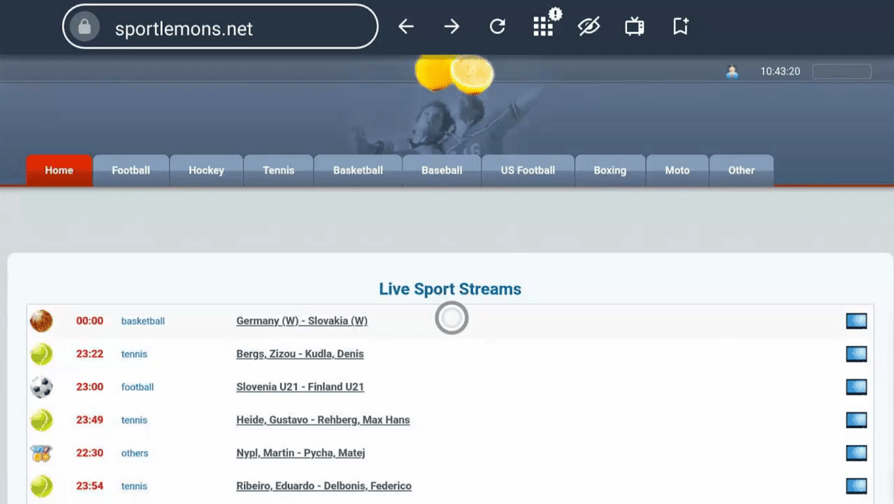
Task: Click the lock icon in address bar
Action: pos(84,27)
